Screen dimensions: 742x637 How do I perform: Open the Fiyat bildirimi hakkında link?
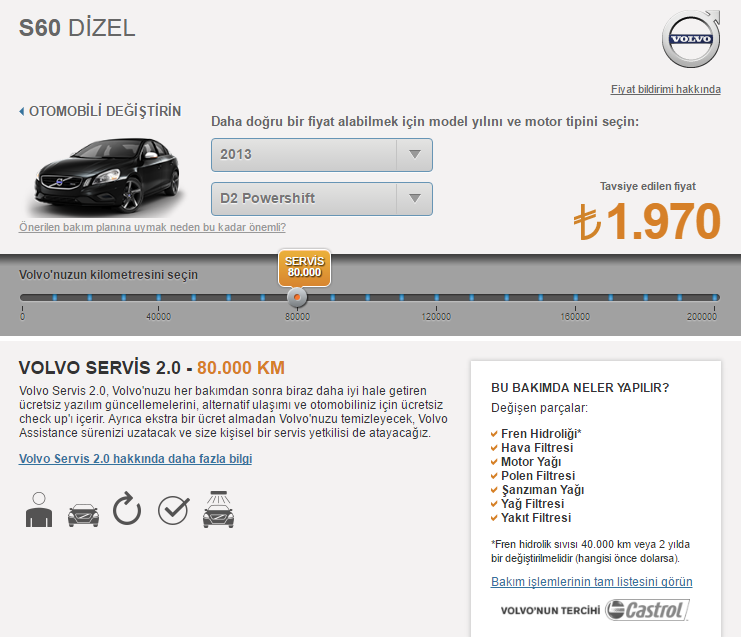[665, 89]
